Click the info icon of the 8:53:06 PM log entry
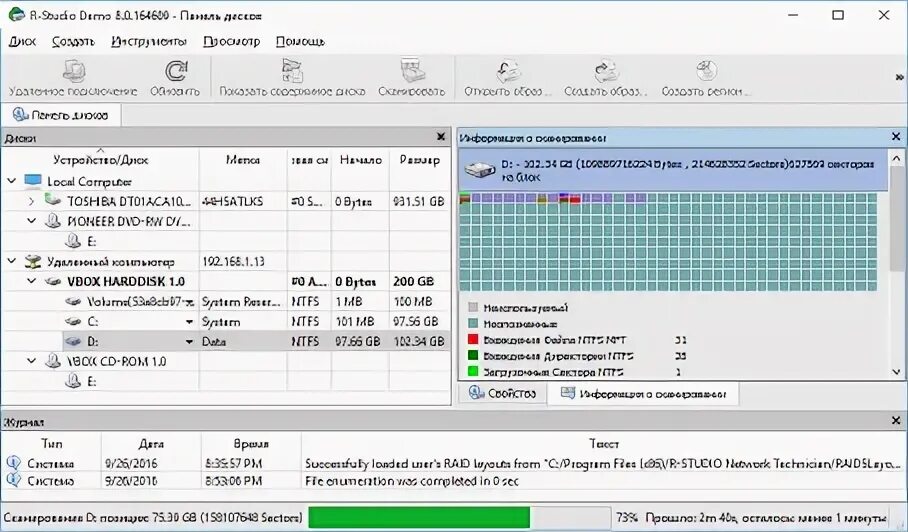 coord(13,480)
